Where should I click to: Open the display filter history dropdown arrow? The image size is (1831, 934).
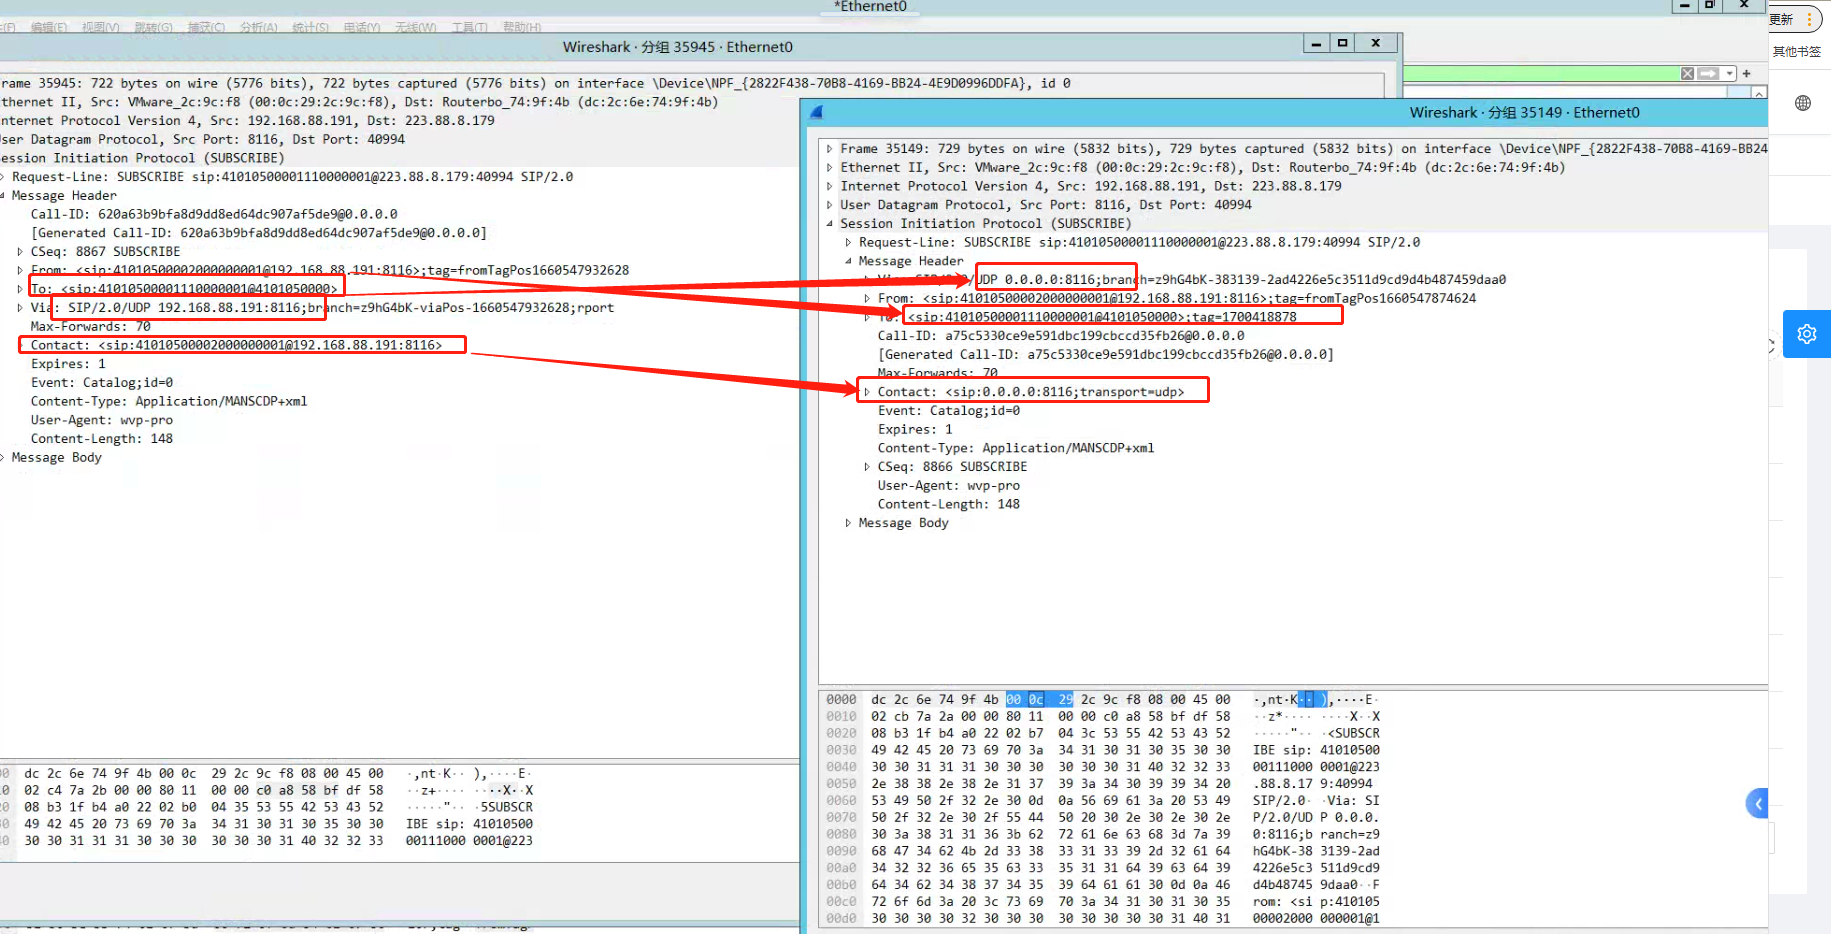point(1729,74)
